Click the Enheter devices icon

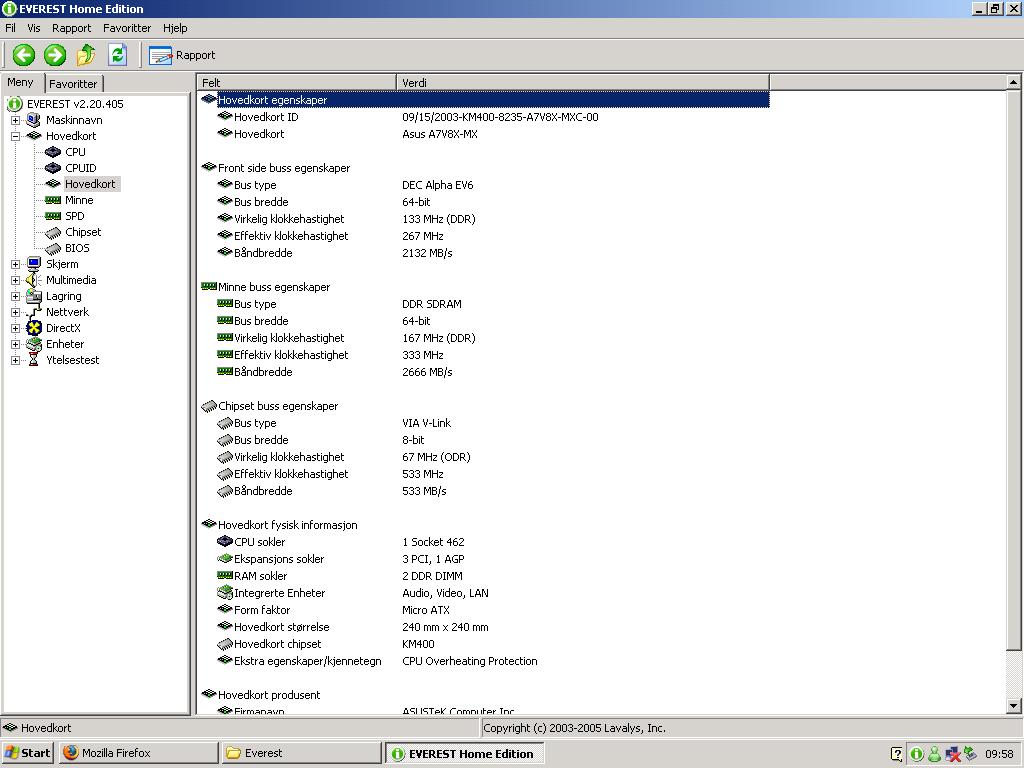click(34, 344)
